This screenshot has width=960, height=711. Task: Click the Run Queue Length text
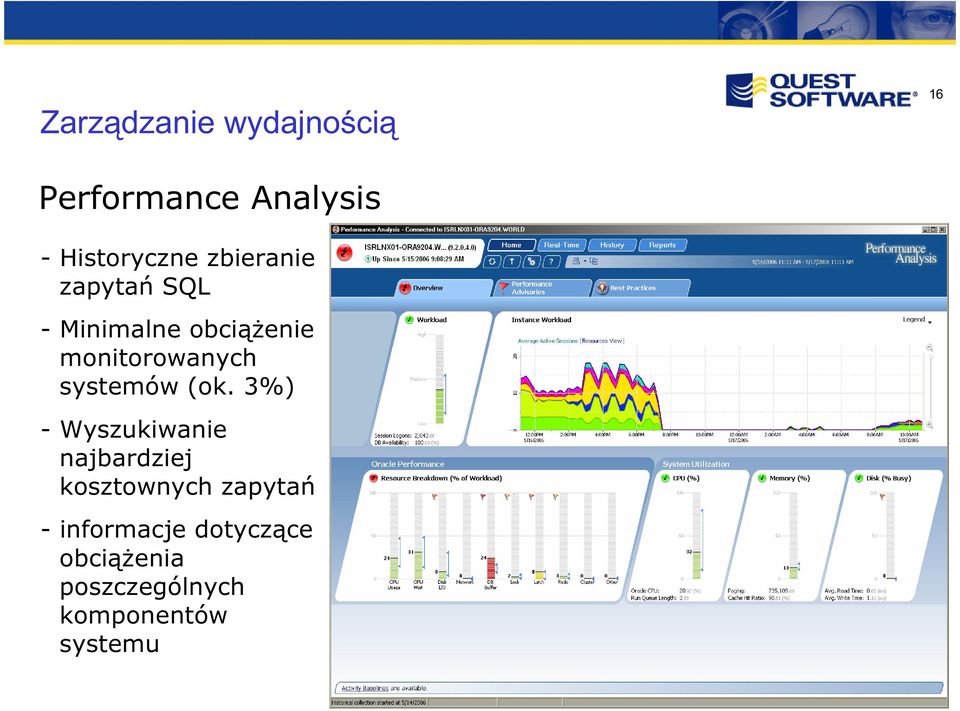pos(660,598)
